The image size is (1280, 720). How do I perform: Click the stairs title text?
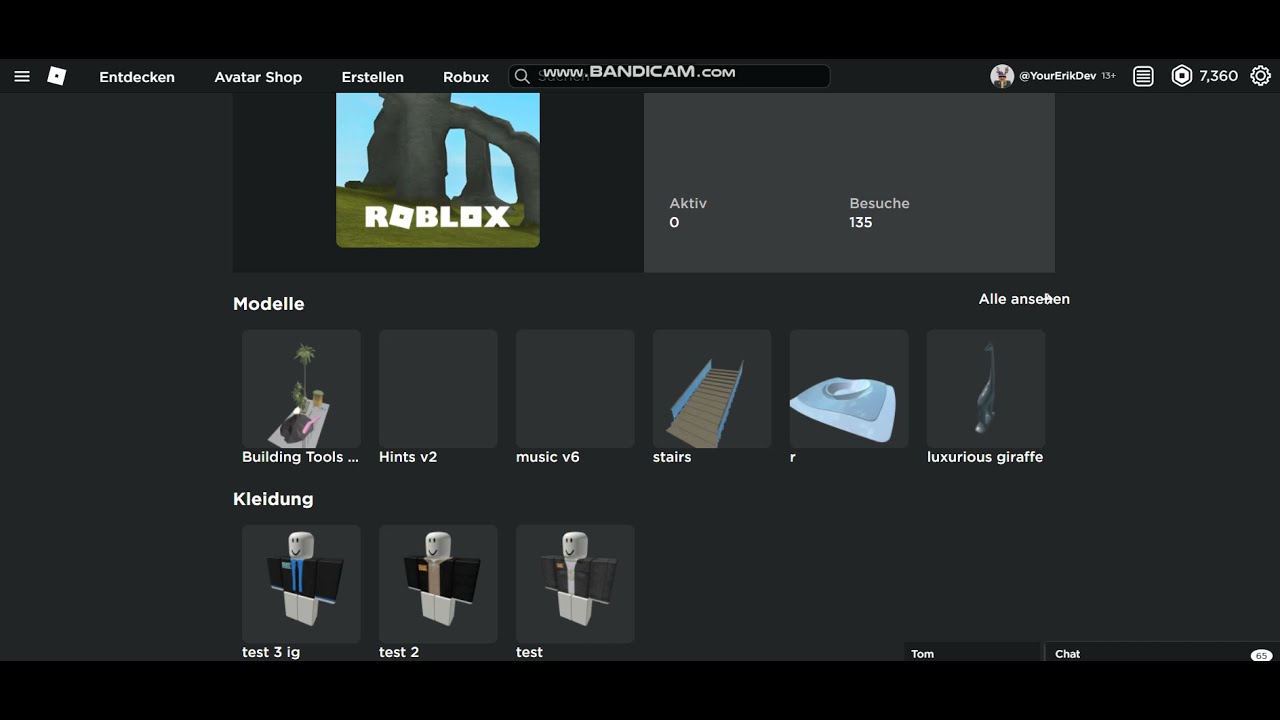[x=672, y=457]
